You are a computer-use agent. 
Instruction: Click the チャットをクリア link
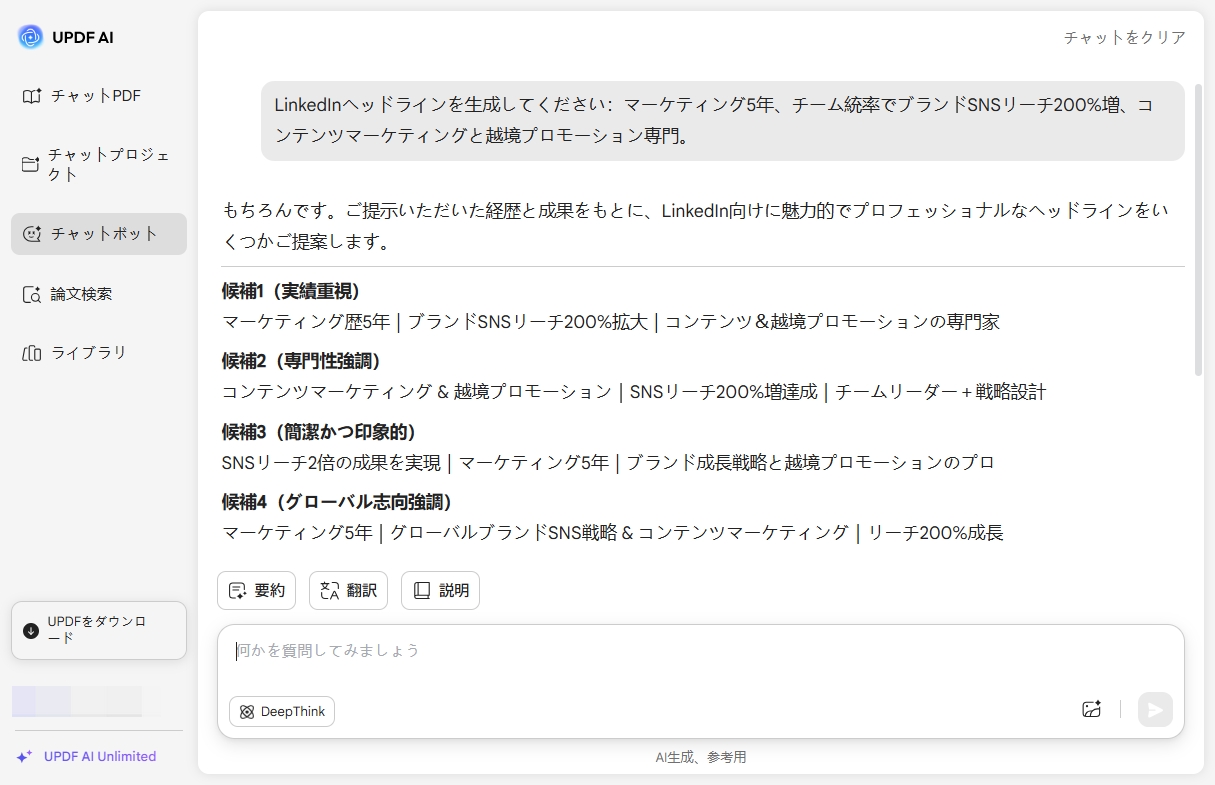pyautogui.click(x=1125, y=38)
